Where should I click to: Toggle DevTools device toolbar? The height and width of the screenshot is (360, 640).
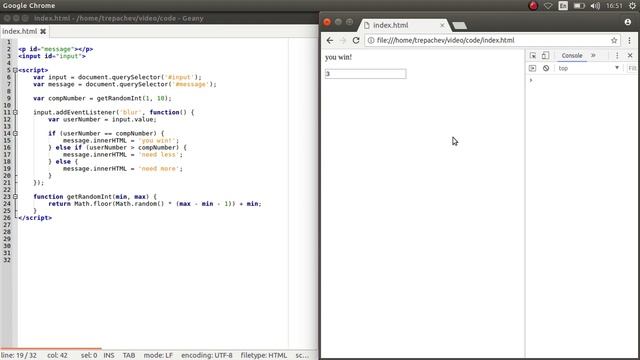click(545, 56)
